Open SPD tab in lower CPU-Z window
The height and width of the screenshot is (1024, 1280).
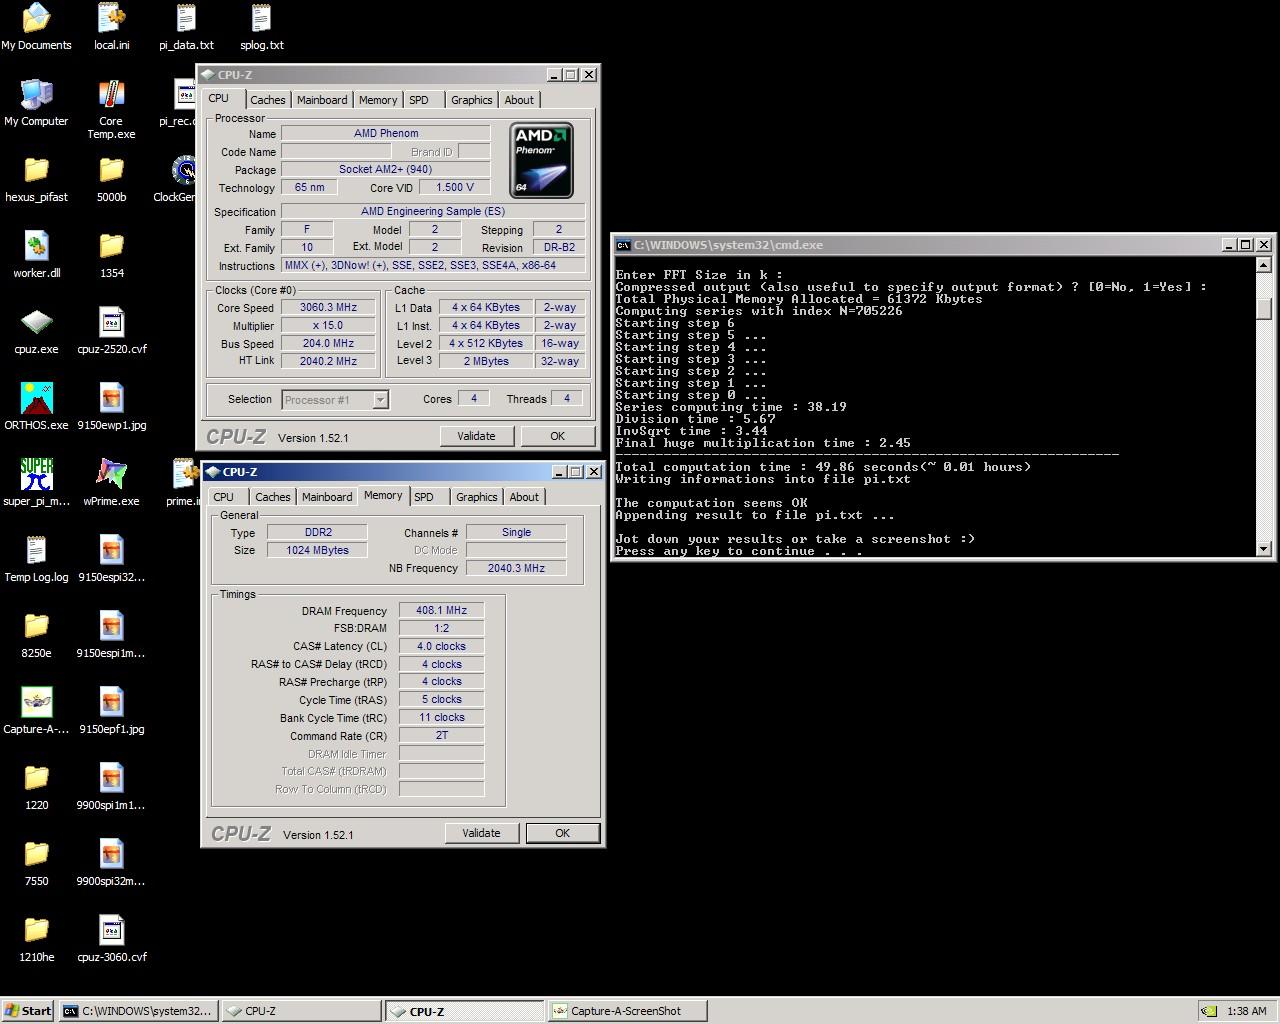click(x=424, y=497)
